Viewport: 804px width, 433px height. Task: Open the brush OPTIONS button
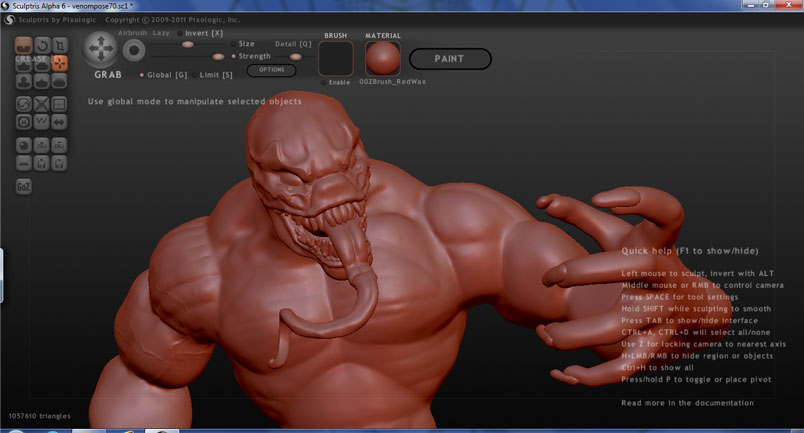click(271, 70)
